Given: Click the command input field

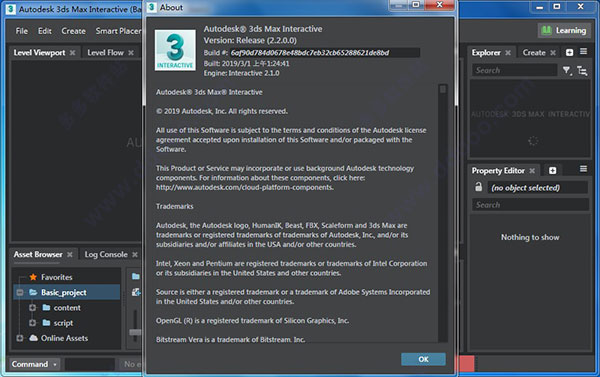Looking at the screenshot, I should click(x=90, y=364).
